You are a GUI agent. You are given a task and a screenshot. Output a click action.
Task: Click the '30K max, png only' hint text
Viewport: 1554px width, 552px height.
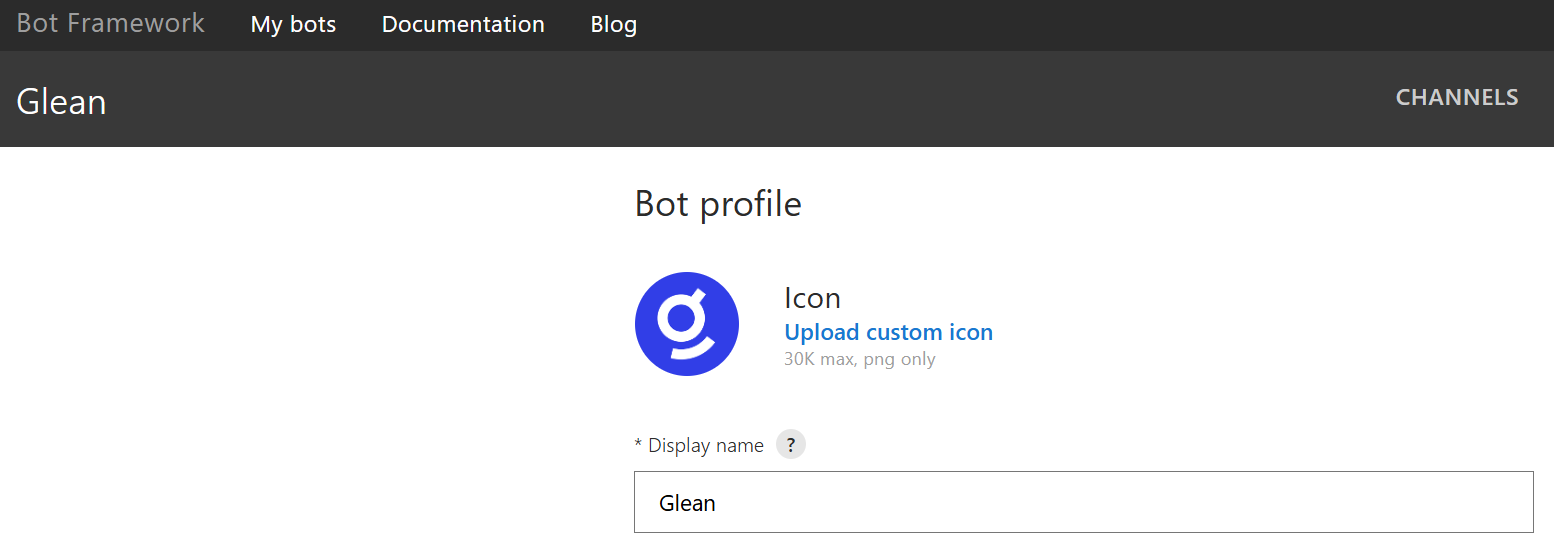[x=860, y=359]
